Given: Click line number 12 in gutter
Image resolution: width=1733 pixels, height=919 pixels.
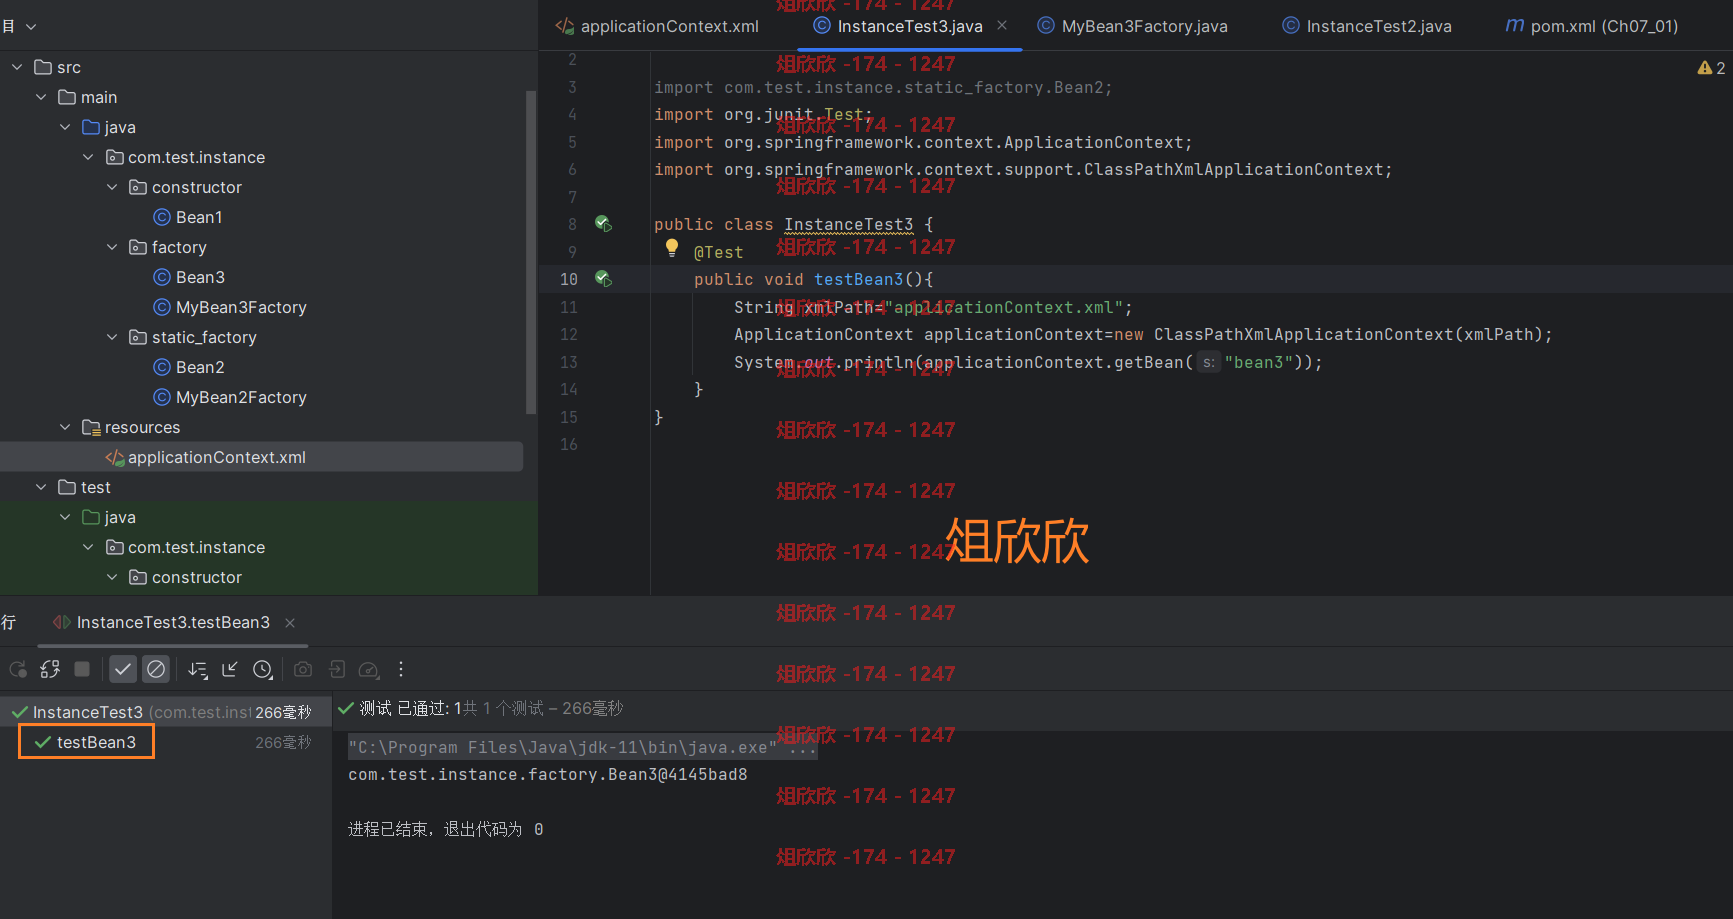Looking at the screenshot, I should click(568, 334).
